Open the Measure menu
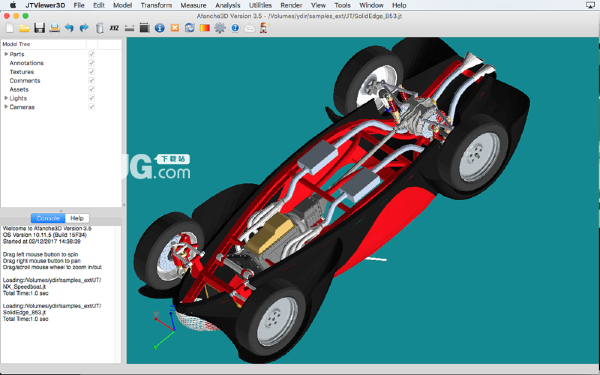Image resolution: width=600 pixels, height=375 pixels. coord(193,5)
